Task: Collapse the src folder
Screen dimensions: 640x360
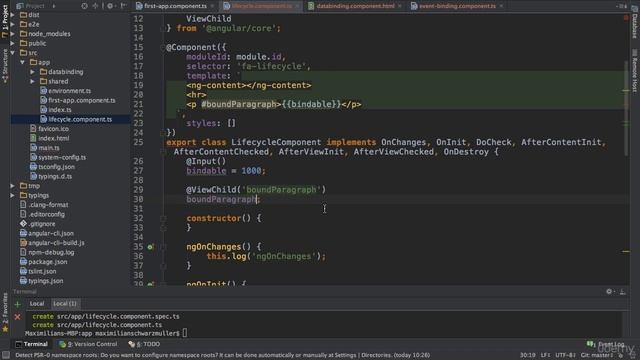Action: click(13, 53)
